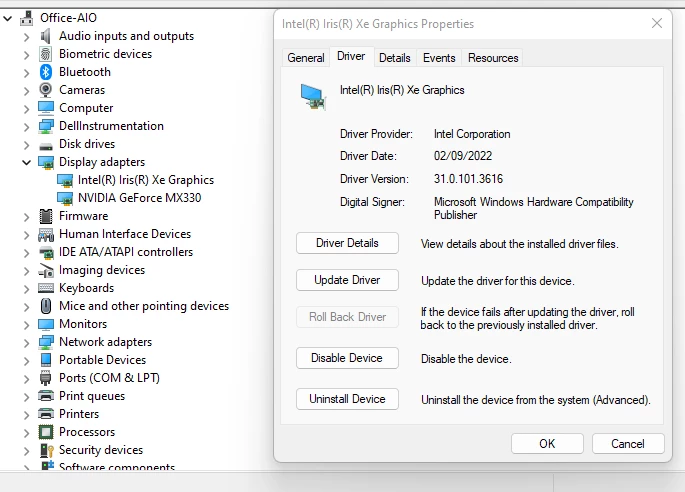Image resolution: width=685 pixels, height=492 pixels.
Task: Click the Disk drives icon
Action: coord(45,145)
